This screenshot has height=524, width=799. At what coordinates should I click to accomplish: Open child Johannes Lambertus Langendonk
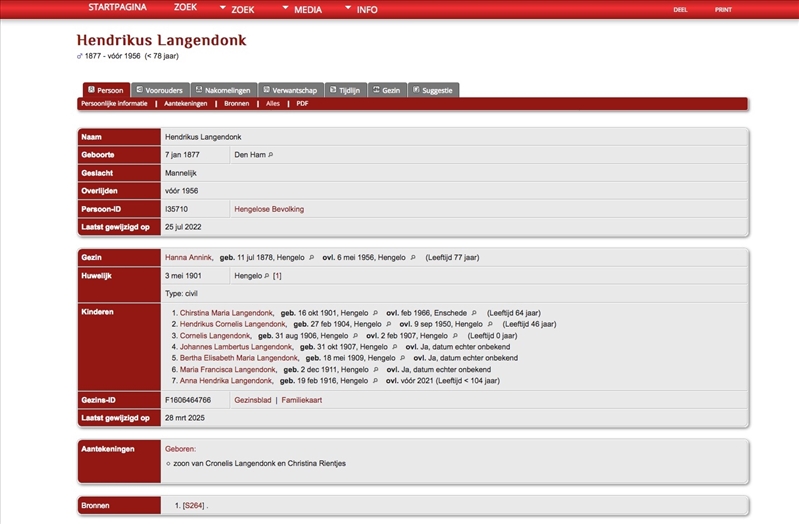(236, 347)
